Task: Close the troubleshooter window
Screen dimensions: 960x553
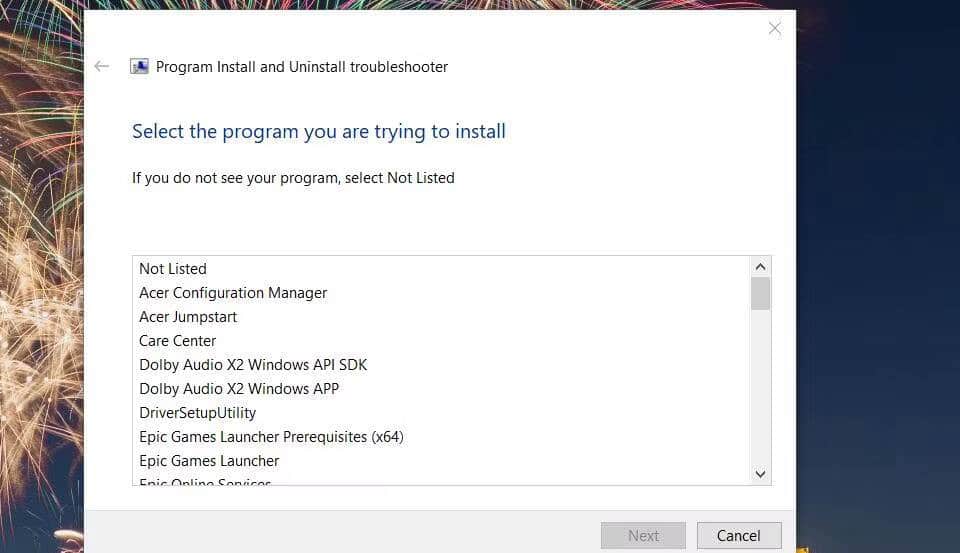Action: pos(774,28)
